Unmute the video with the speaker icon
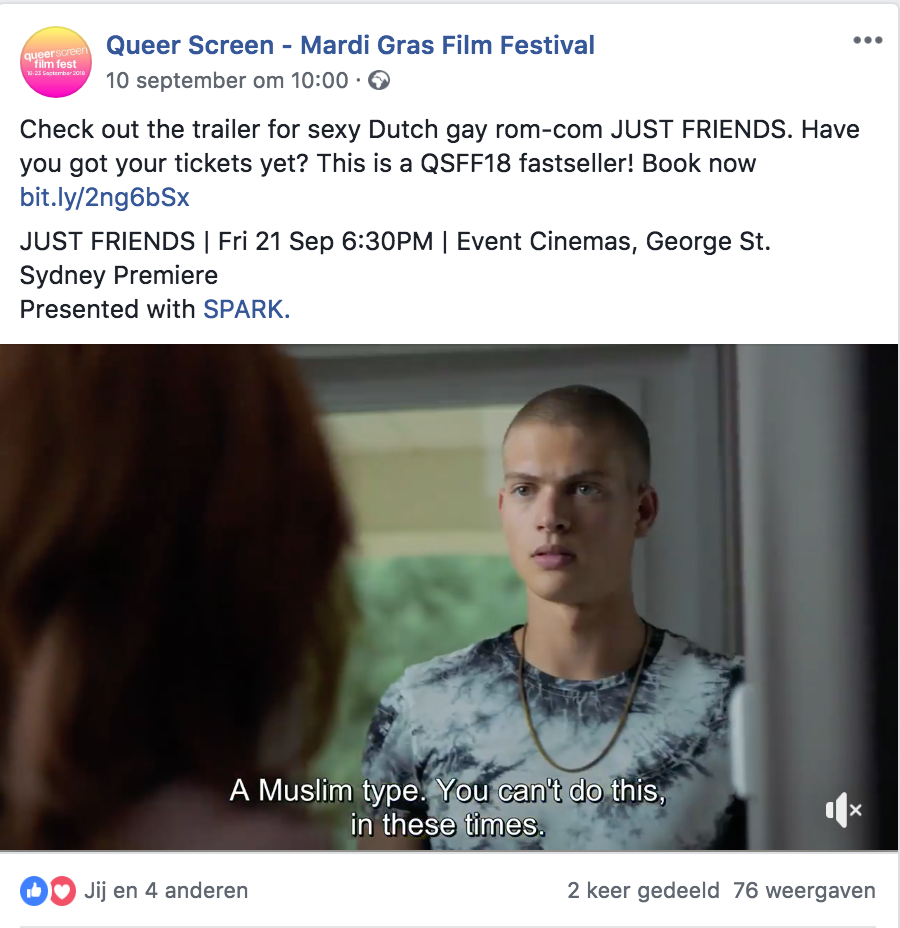Viewport: 900px width, 928px height. [843, 809]
